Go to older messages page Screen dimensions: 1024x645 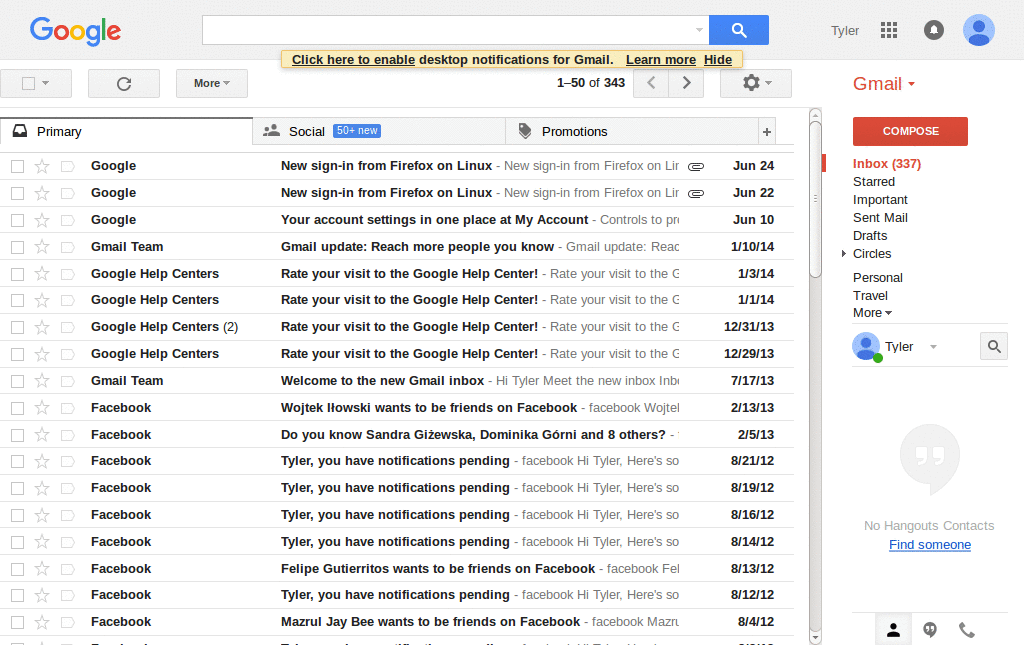pyautogui.click(x=686, y=83)
